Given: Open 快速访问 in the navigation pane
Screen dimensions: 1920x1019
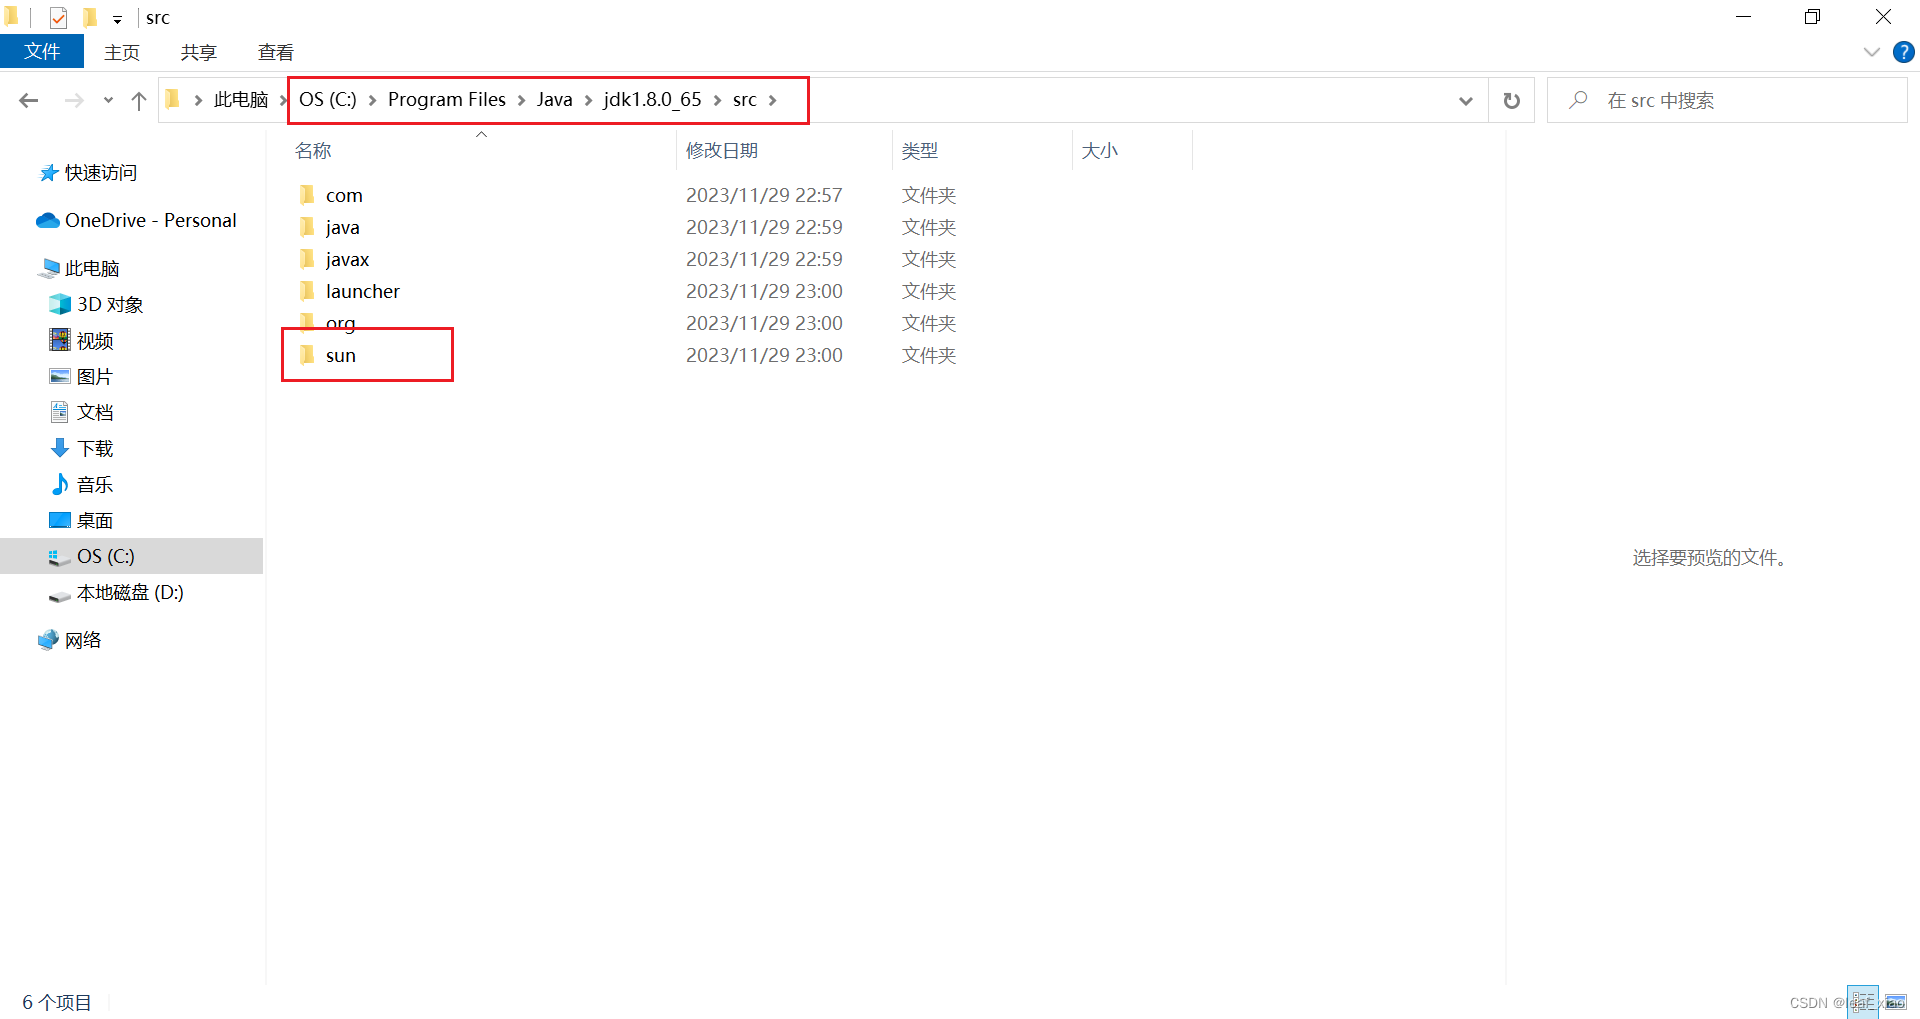Looking at the screenshot, I should click(101, 173).
